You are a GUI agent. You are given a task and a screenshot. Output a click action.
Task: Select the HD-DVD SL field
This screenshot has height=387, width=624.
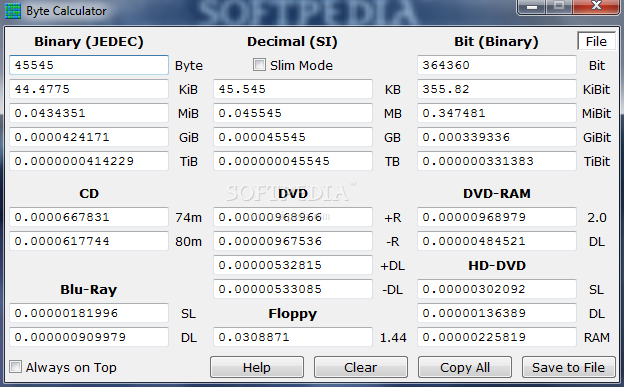coord(497,289)
